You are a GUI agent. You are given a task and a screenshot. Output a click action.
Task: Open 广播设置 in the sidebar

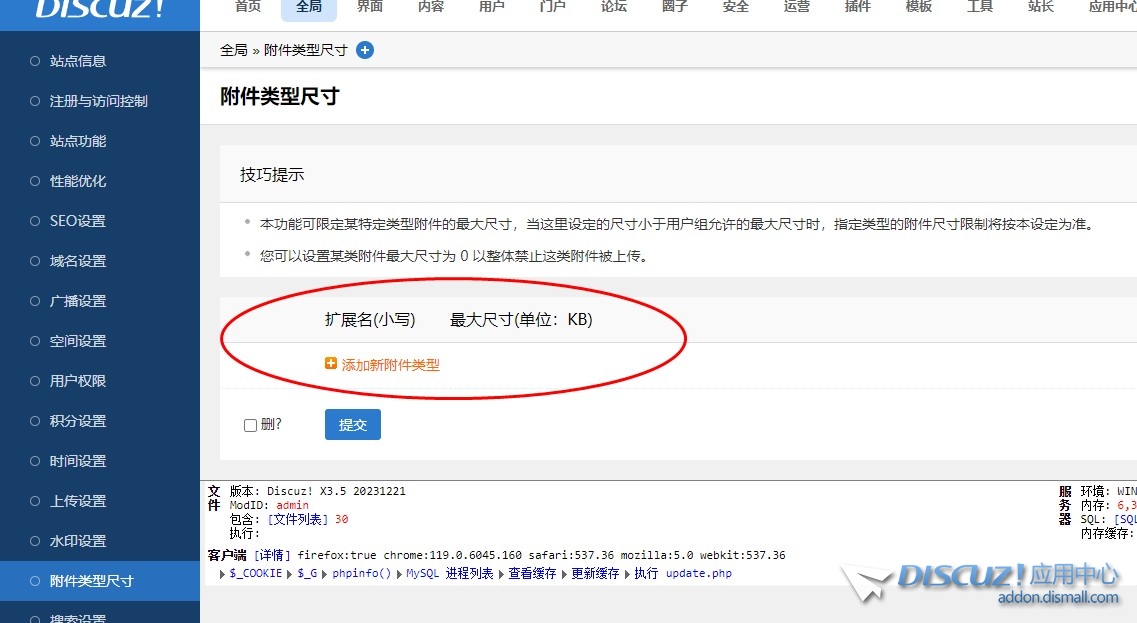click(x=78, y=300)
